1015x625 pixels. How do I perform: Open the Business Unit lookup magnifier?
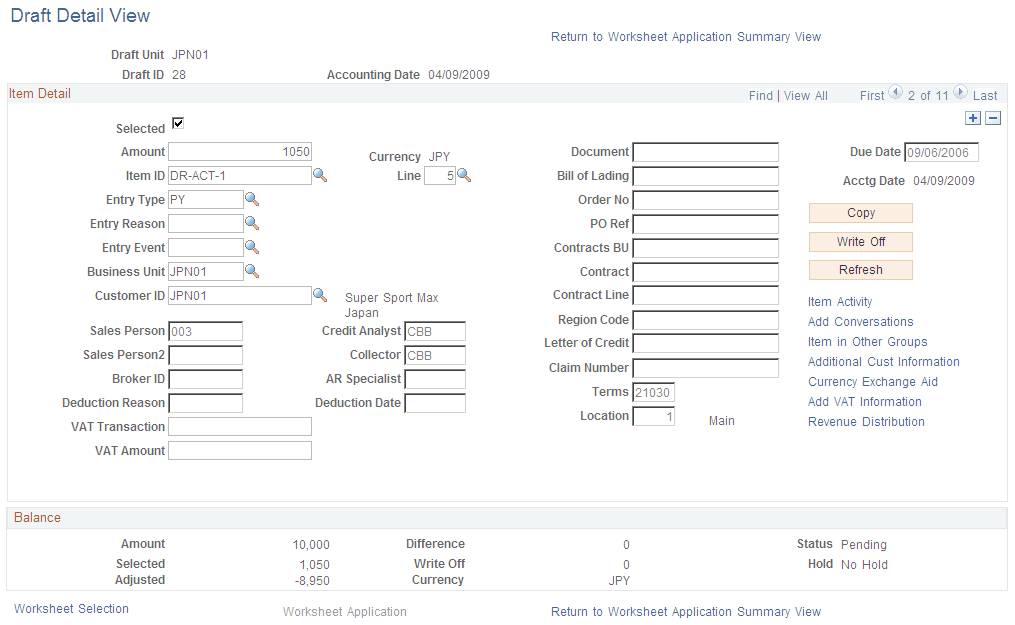click(x=252, y=271)
